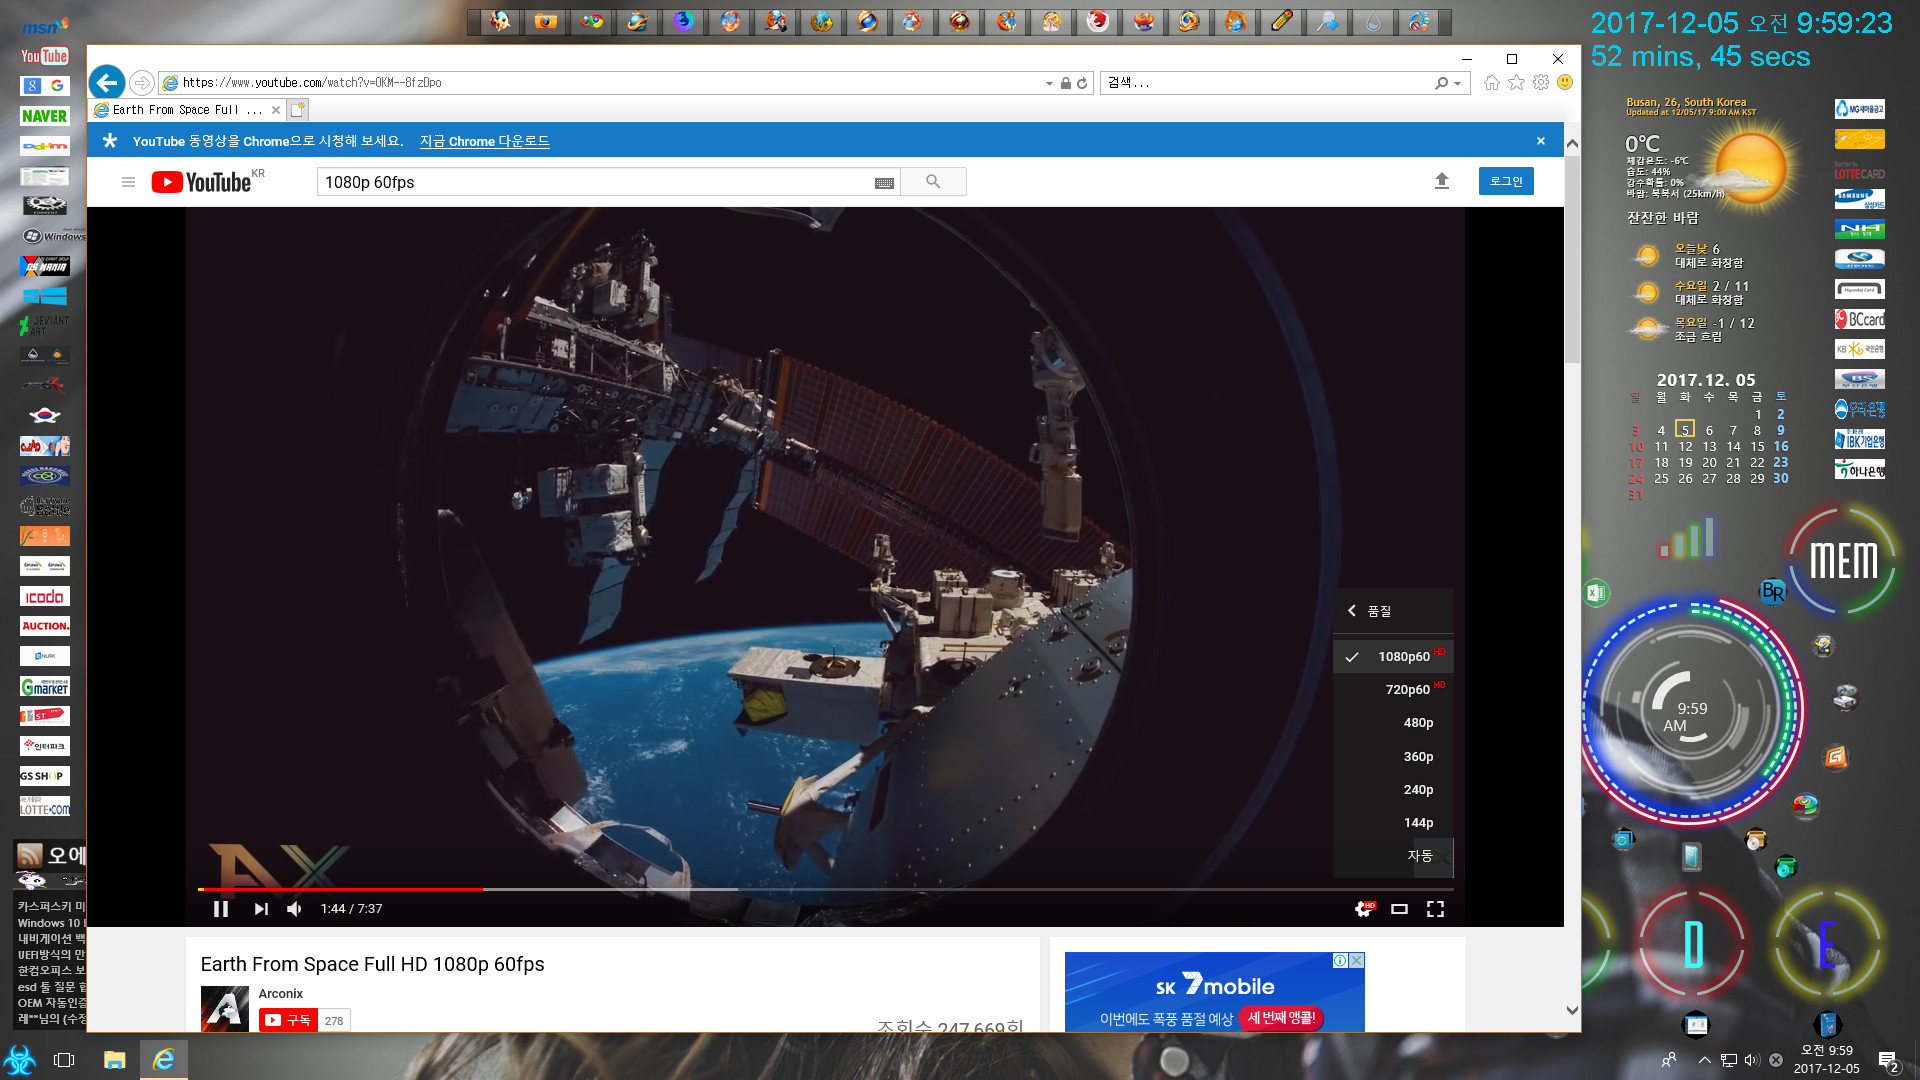The height and width of the screenshot is (1080, 1920).
Task: Open the Arconix channel link
Action: (x=280, y=994)
